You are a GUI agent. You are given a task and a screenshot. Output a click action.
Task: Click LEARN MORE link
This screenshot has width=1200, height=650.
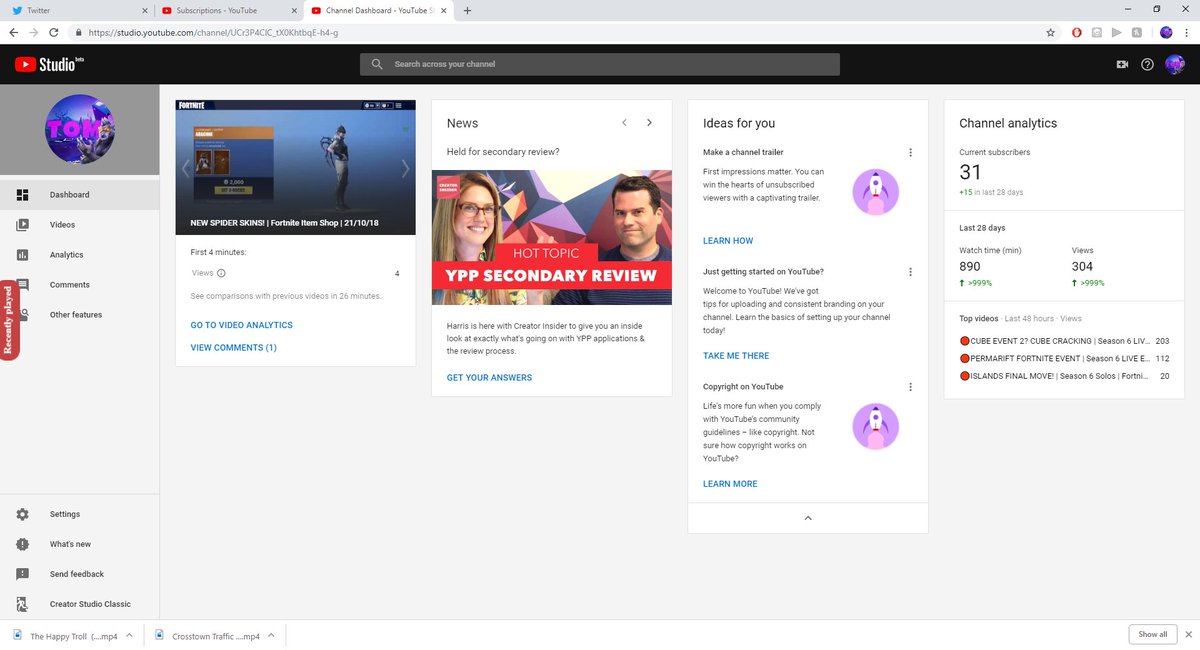(730, 484)
